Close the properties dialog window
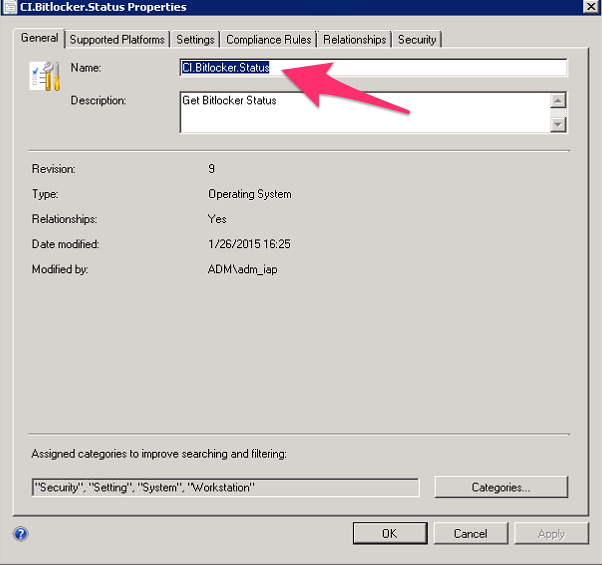602x565 pixels. click(x=592, y=6)
